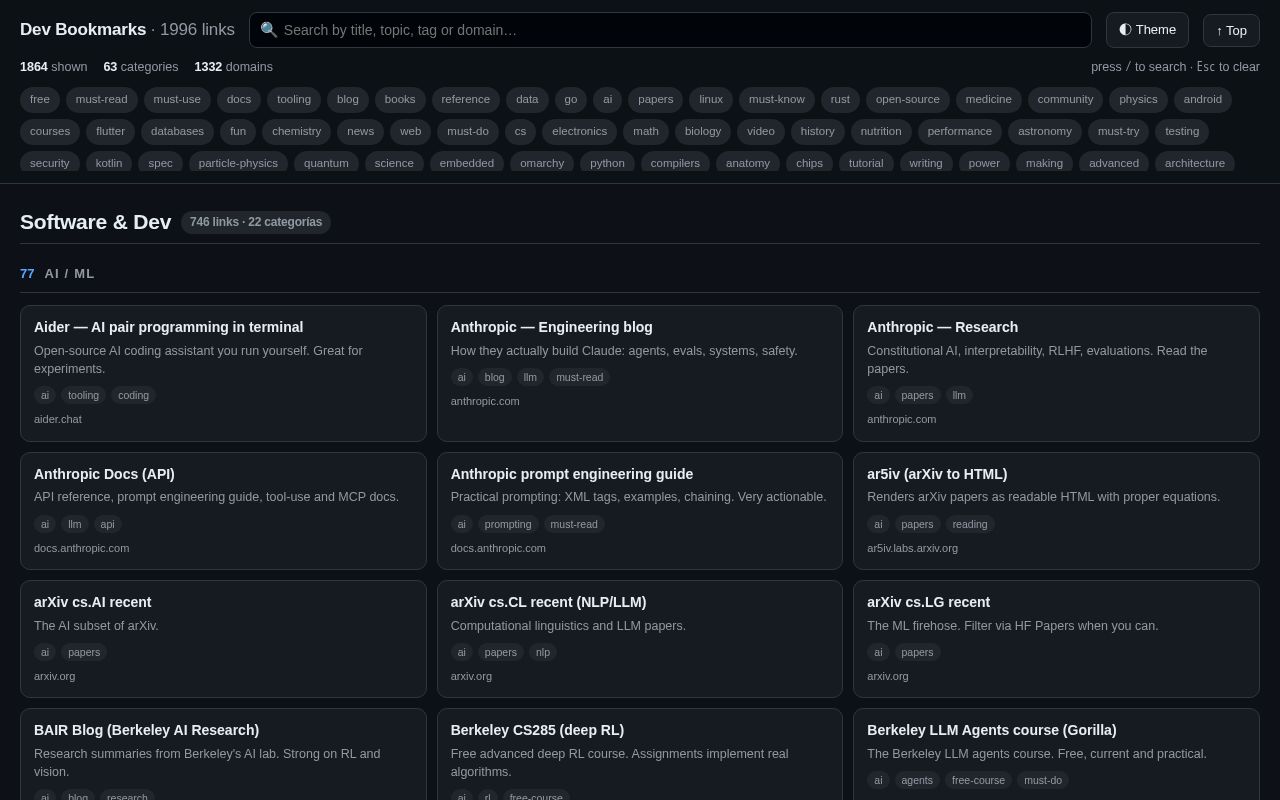Viewport: 1280px width, 800px height.
Task: Click the 'nlp' tag on arXiv cs.CL card
Action: tap(543, 652)
